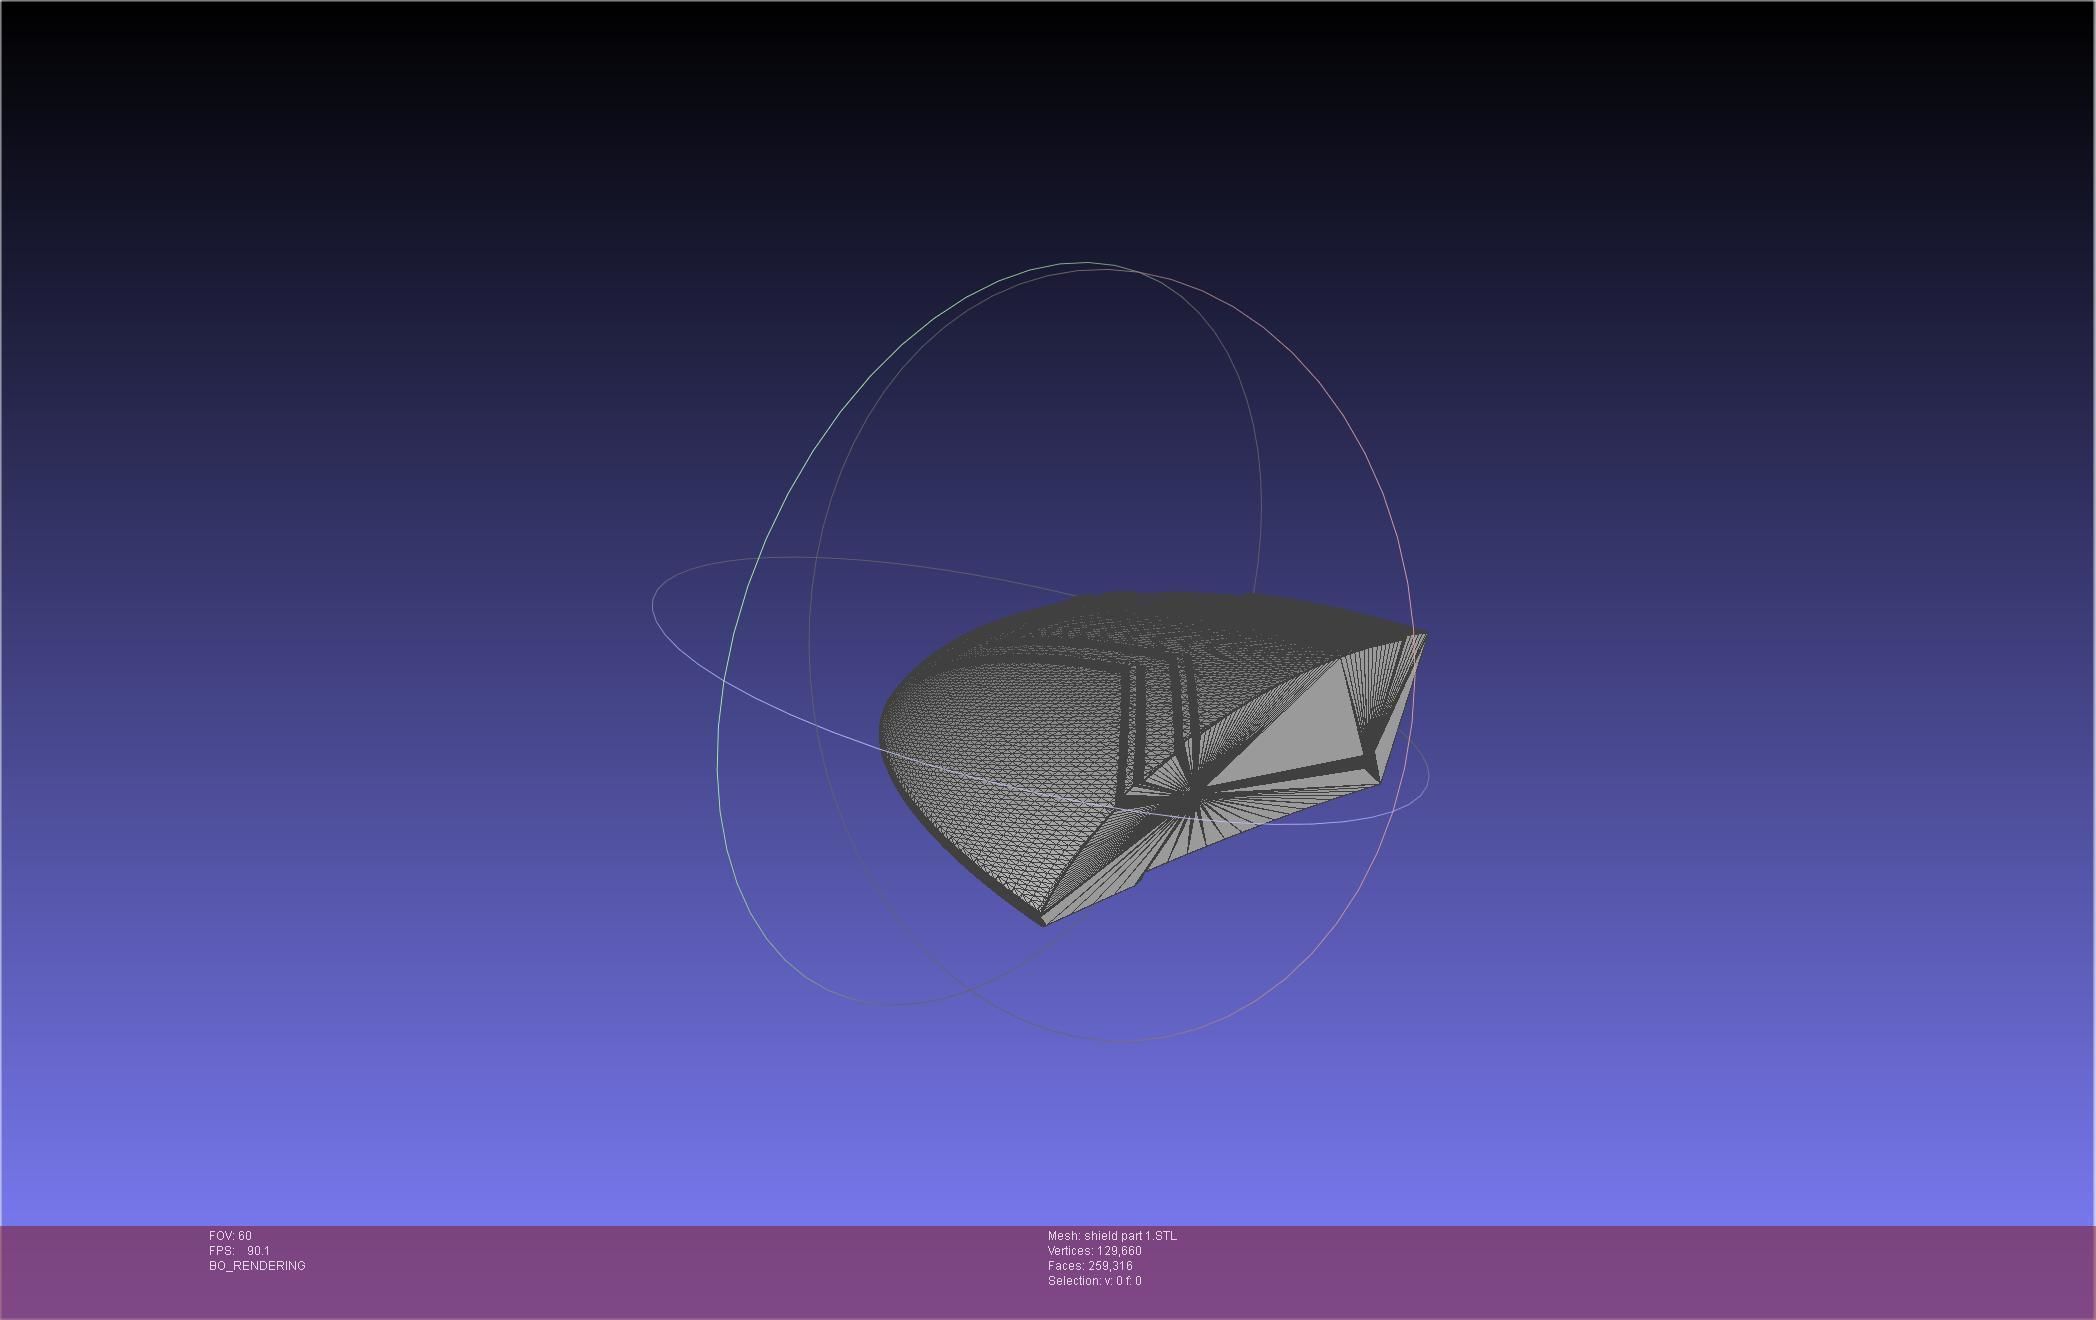This screenshot has height=1320, width=2096.
Task: Click the 'Mesh: shield part 1.STL' label
Action: click(x=1112, y=1236)
